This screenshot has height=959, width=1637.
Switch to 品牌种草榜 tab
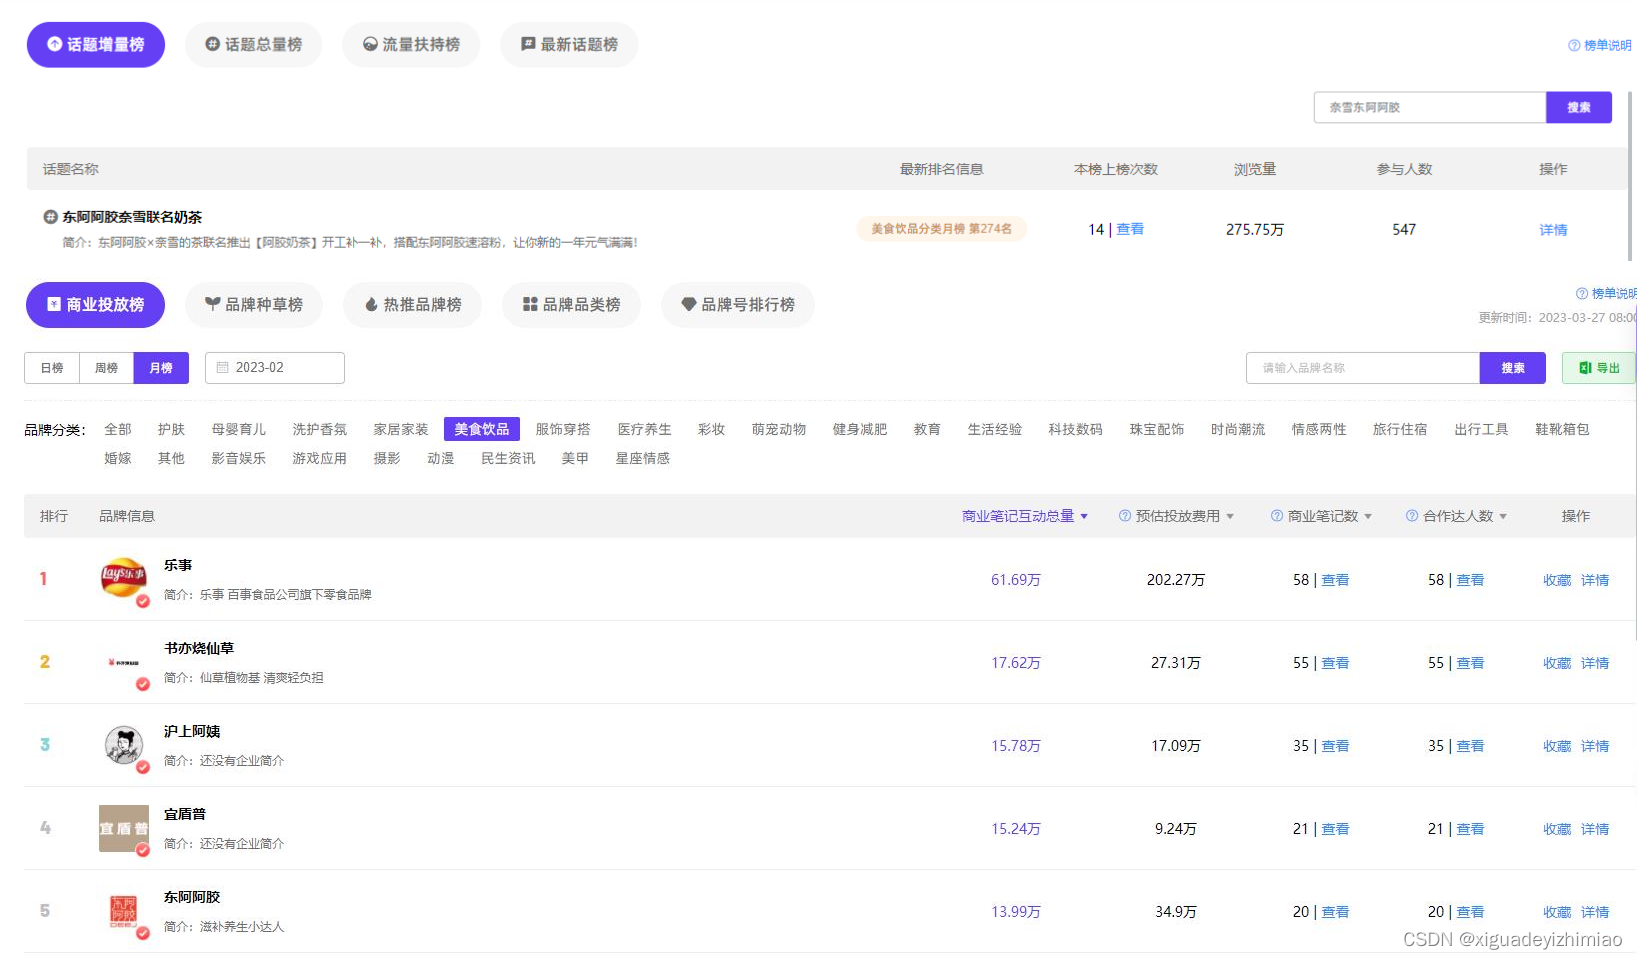[x=254, y=305]
